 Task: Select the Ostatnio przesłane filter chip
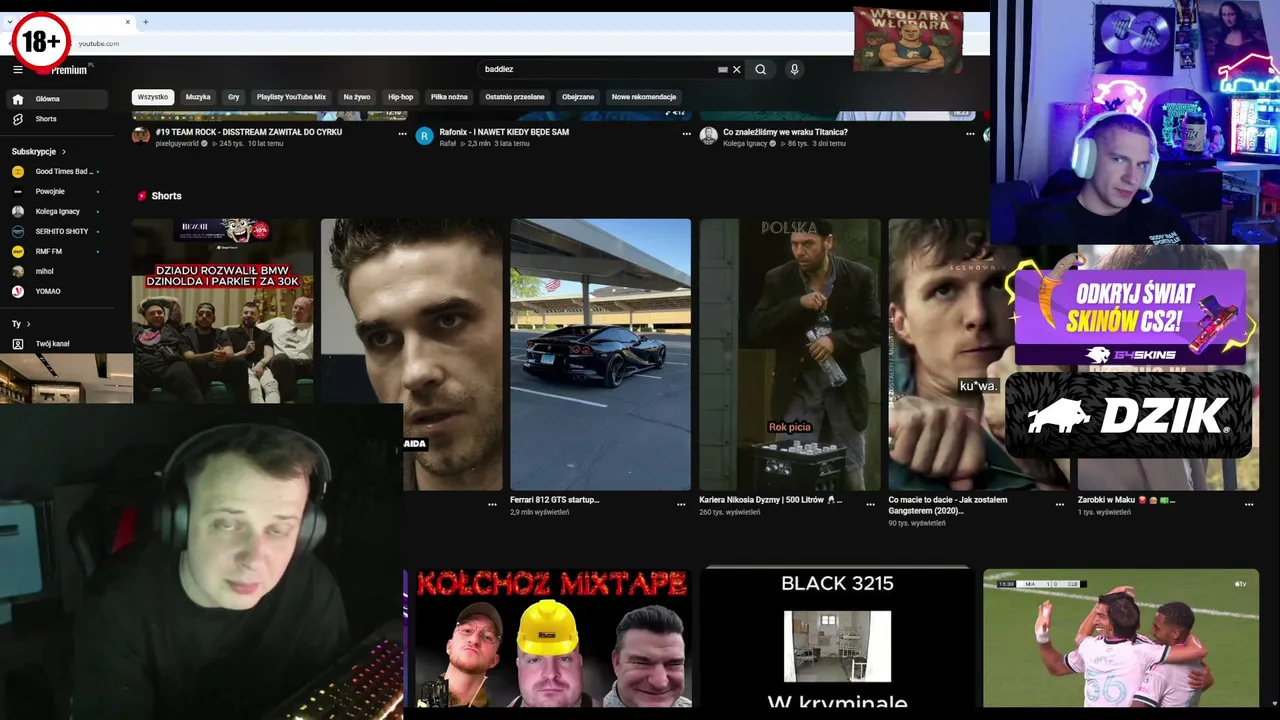pos(515,97)
